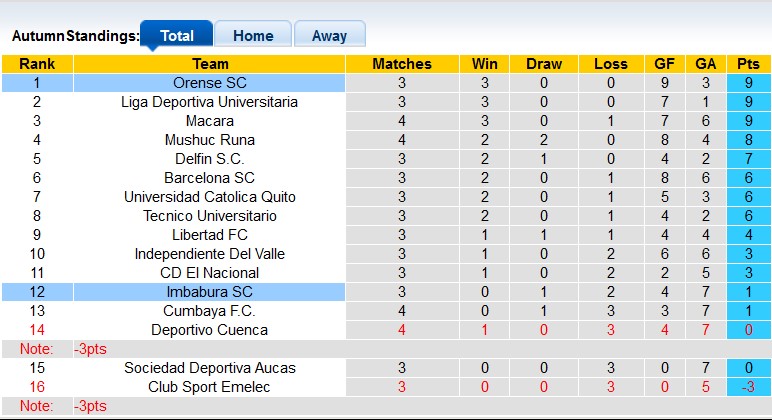Open the Macara team page
The width and height of the screenshot is (772, 420).
pyautogui.click(x=210, y=121)
